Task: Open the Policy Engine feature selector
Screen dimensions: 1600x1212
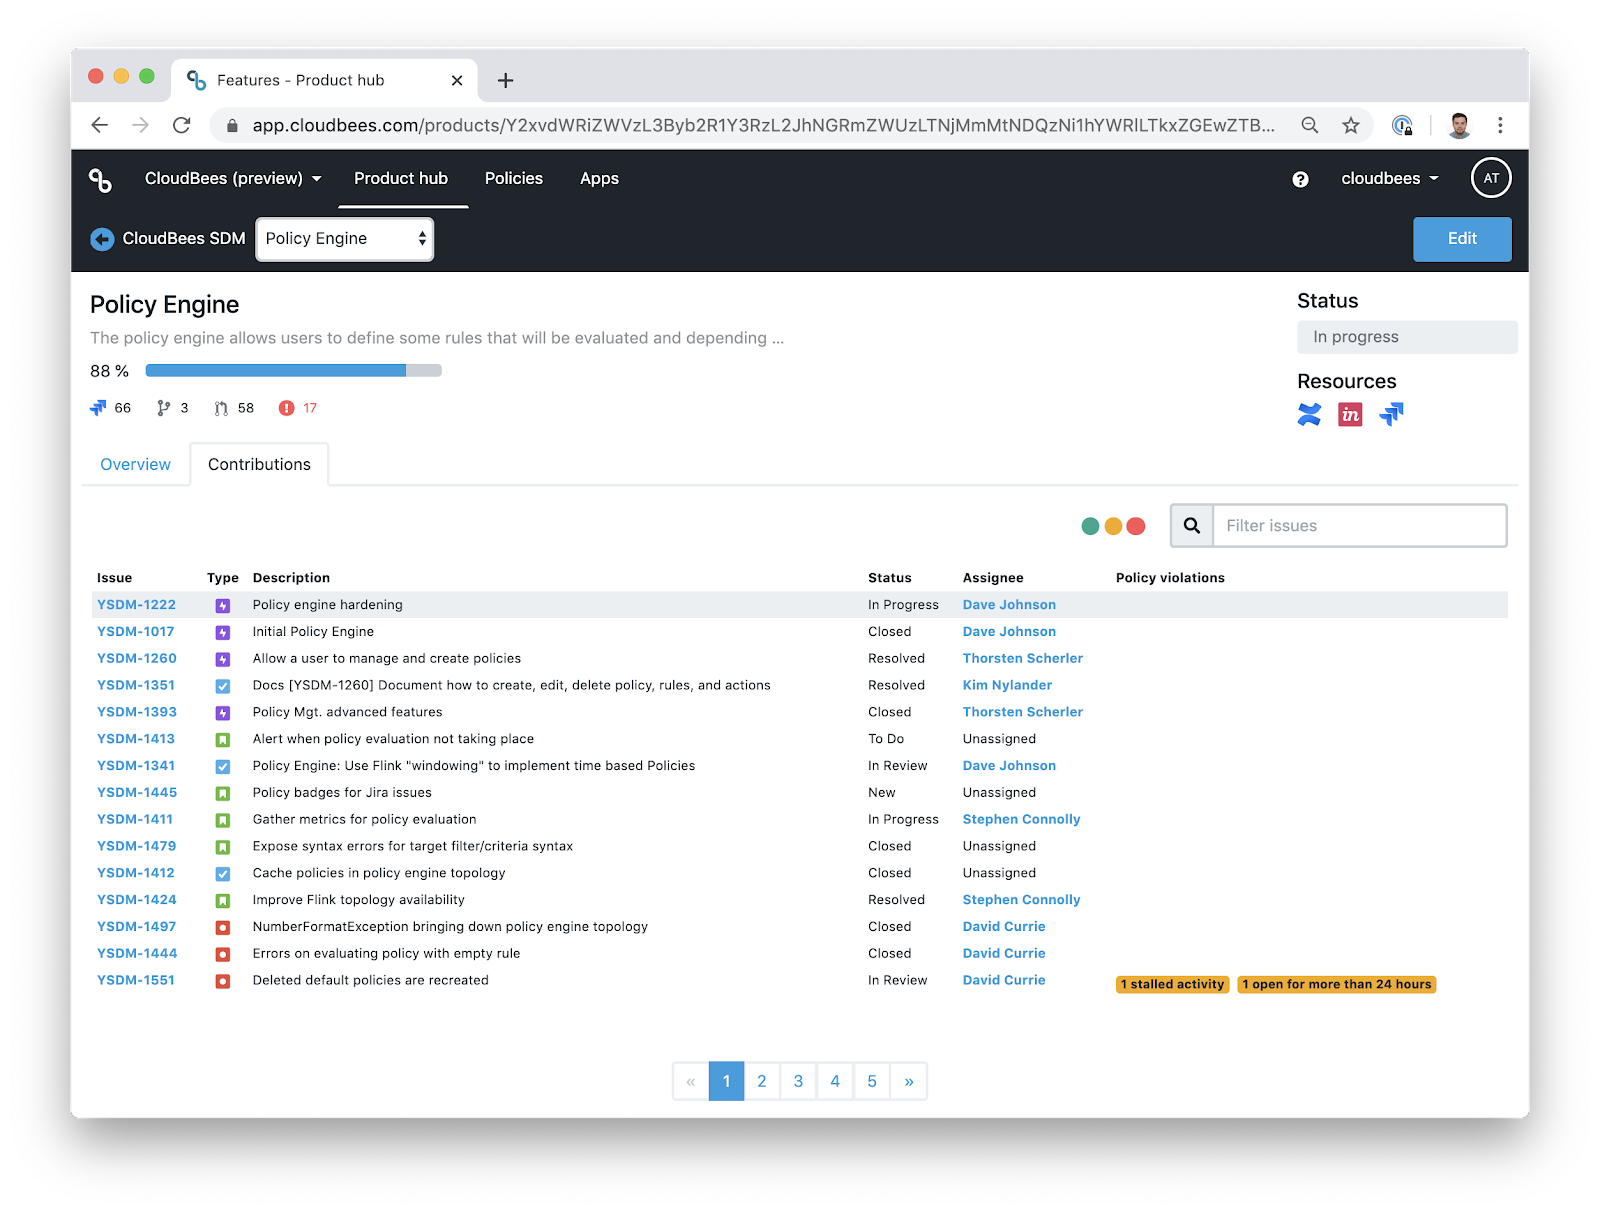Action: tap(345, 239)
